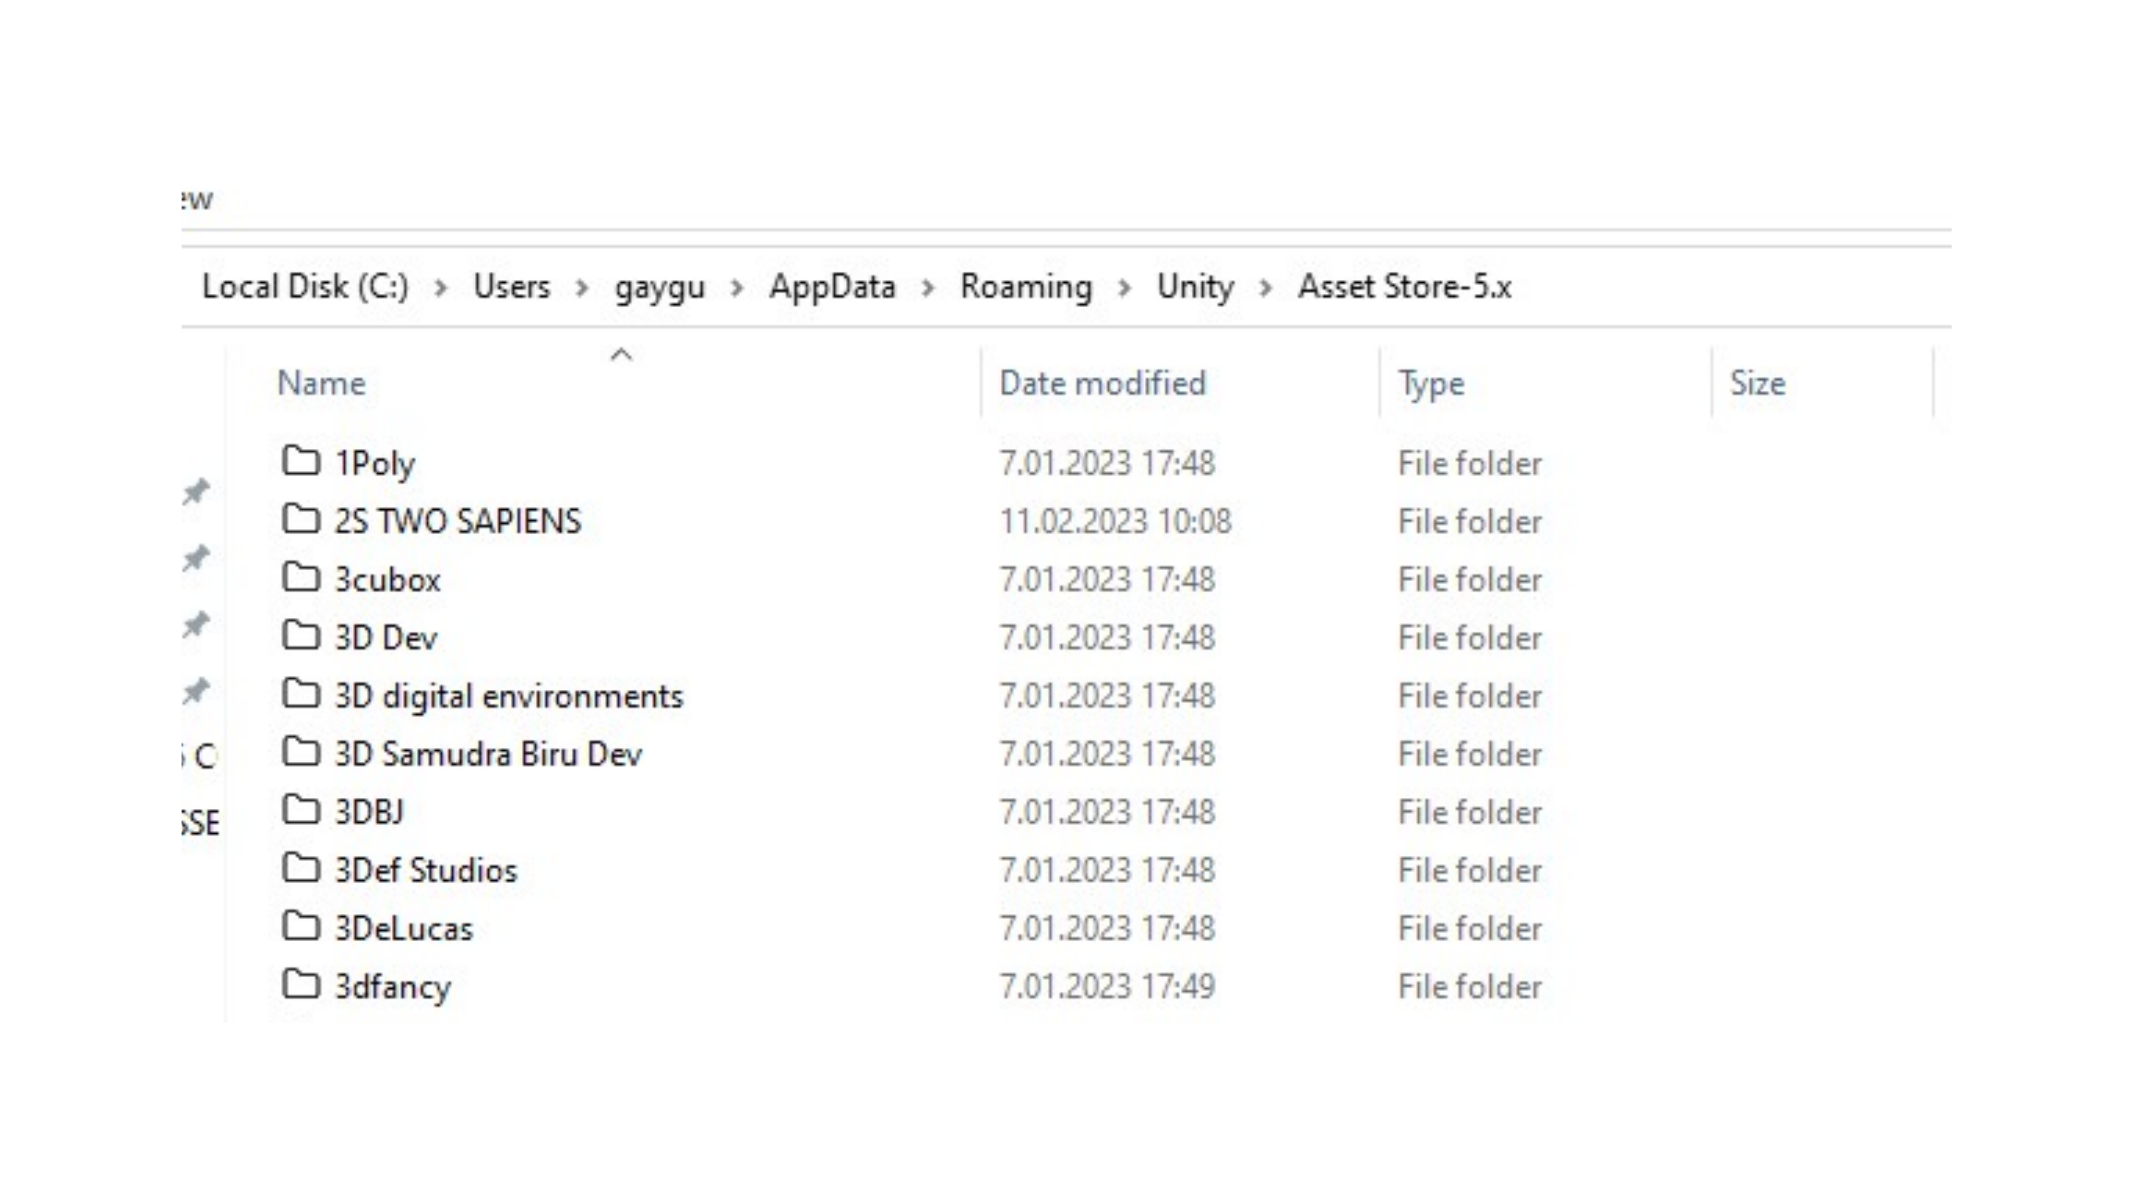Viewport: 2134px width, 1200px height.
Task: Expand the chevron after Local Disk (C:)
Action: (x=440, y=288)
